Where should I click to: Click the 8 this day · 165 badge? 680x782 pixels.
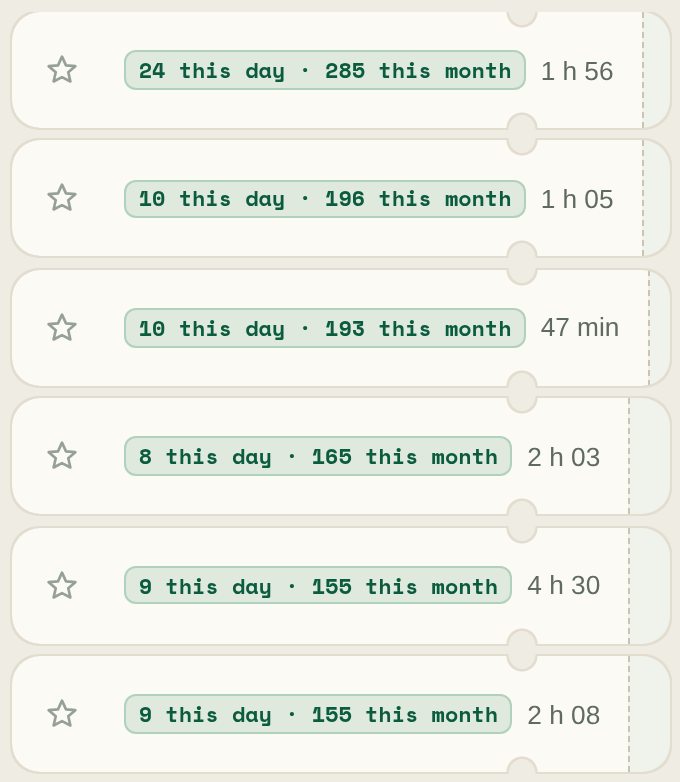coord(318,456)
